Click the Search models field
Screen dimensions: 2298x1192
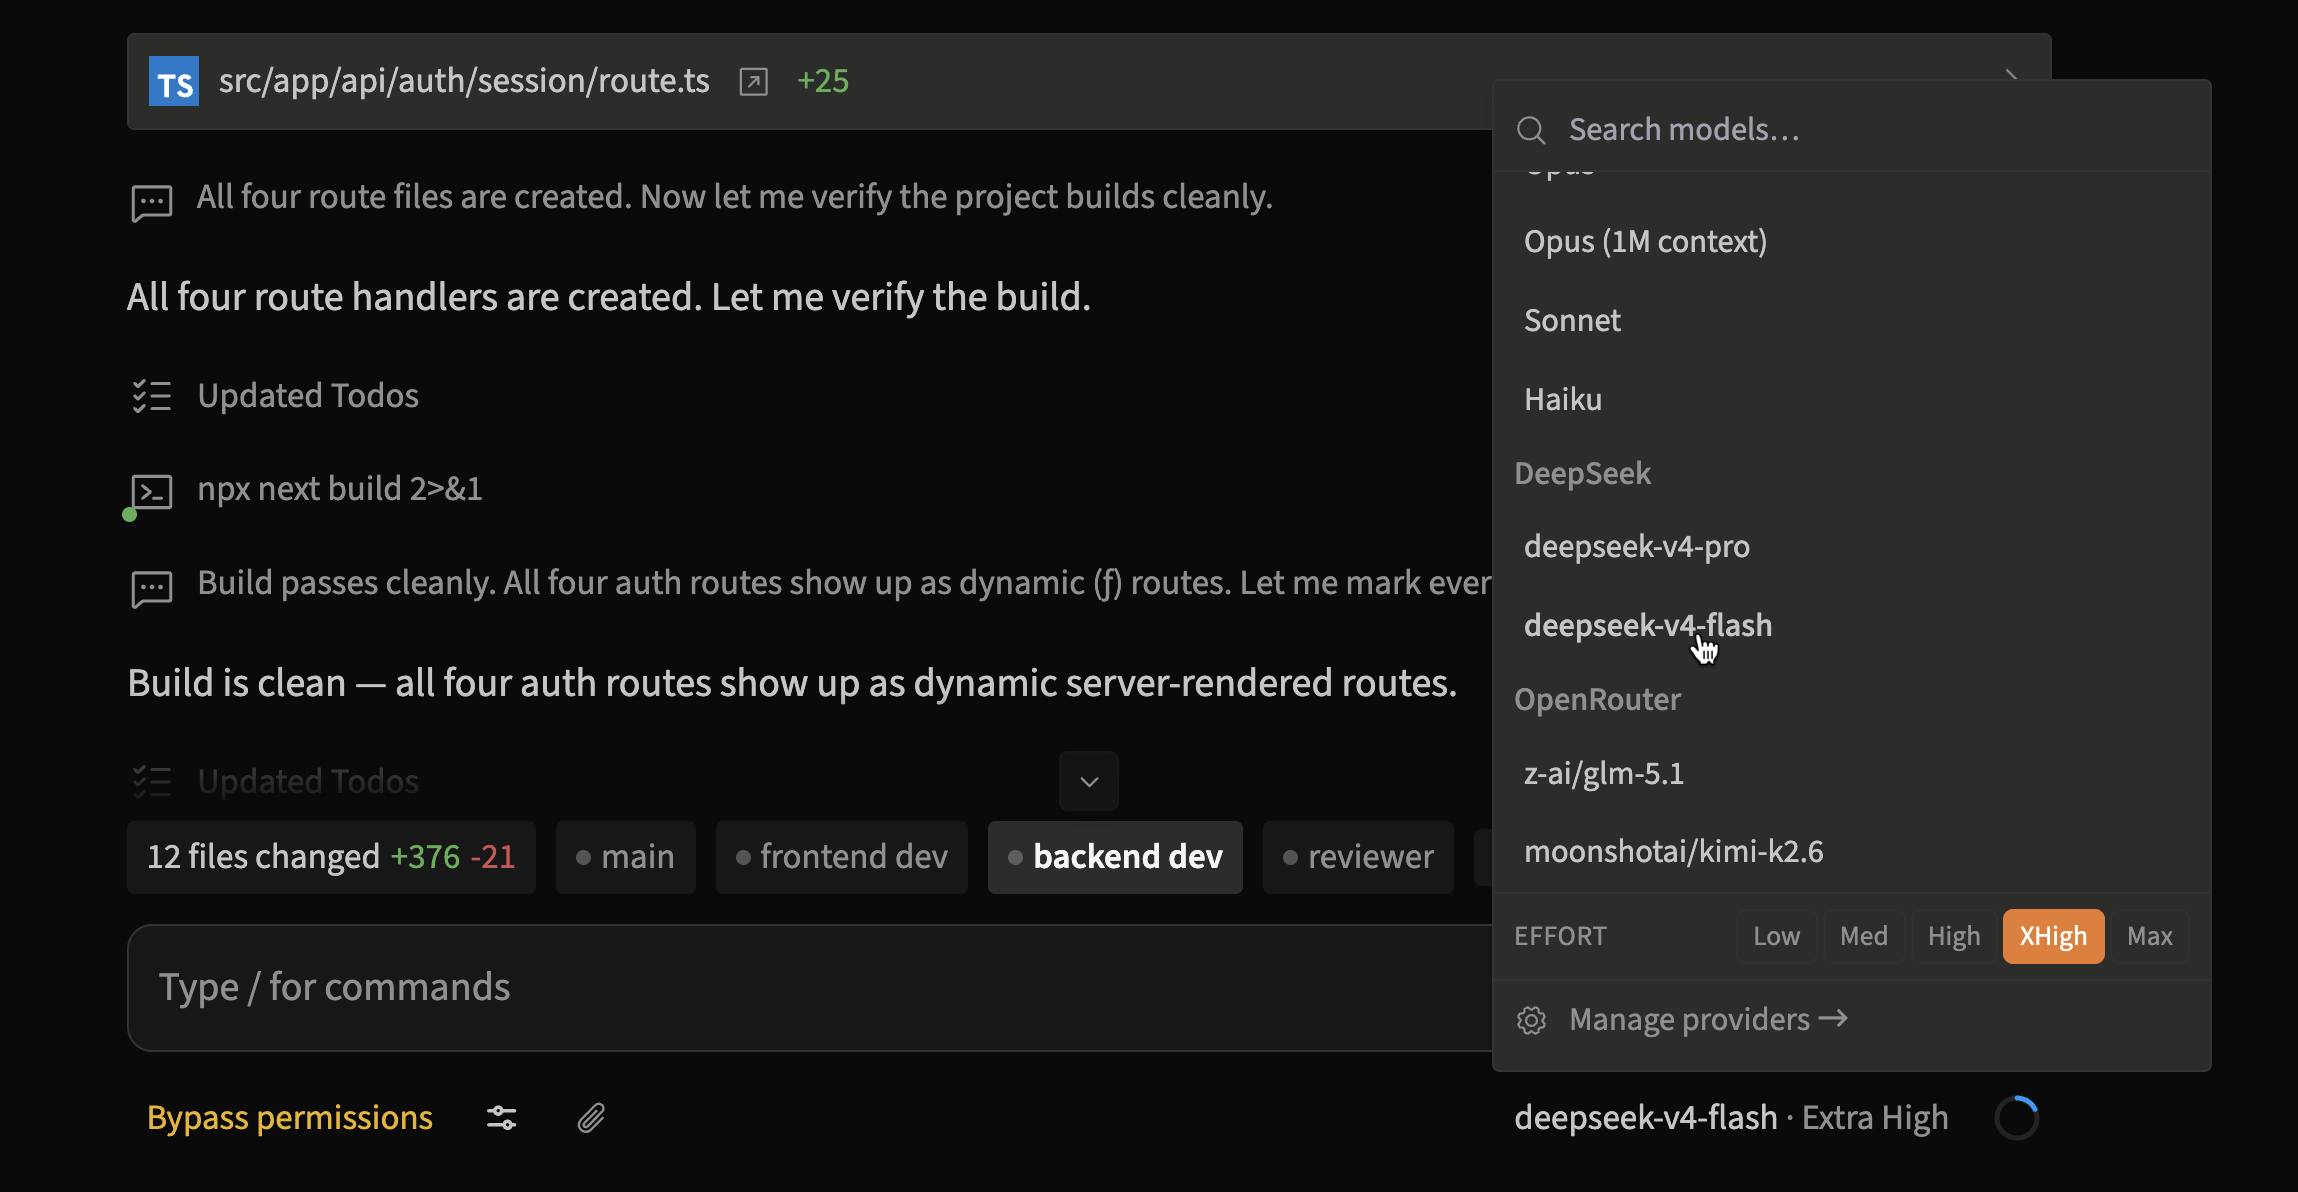click(x=1852, y=130)
